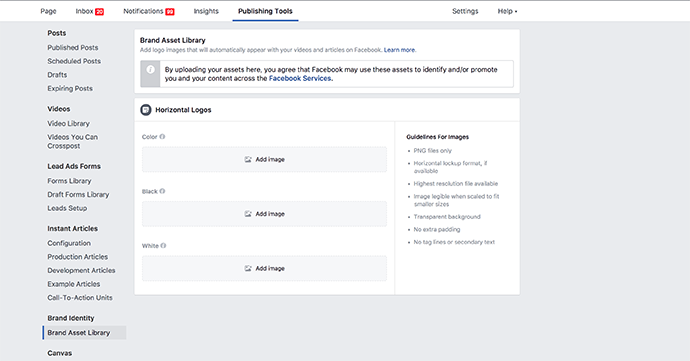Click the 'Transparent background' guideline

[x=447, y=217]
